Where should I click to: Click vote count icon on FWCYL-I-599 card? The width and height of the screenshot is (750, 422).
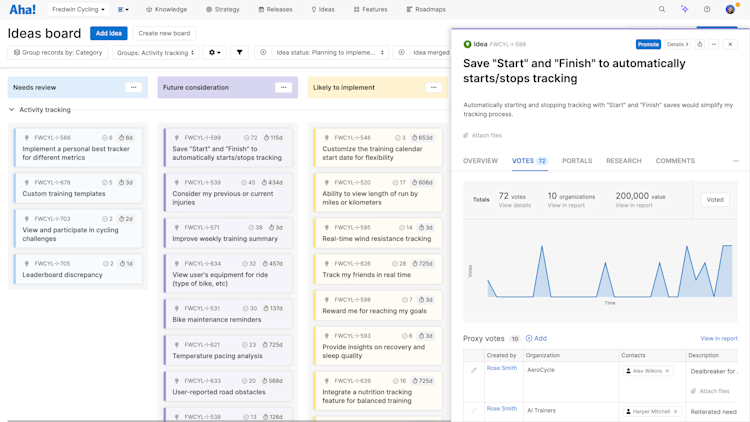[247, 138]
